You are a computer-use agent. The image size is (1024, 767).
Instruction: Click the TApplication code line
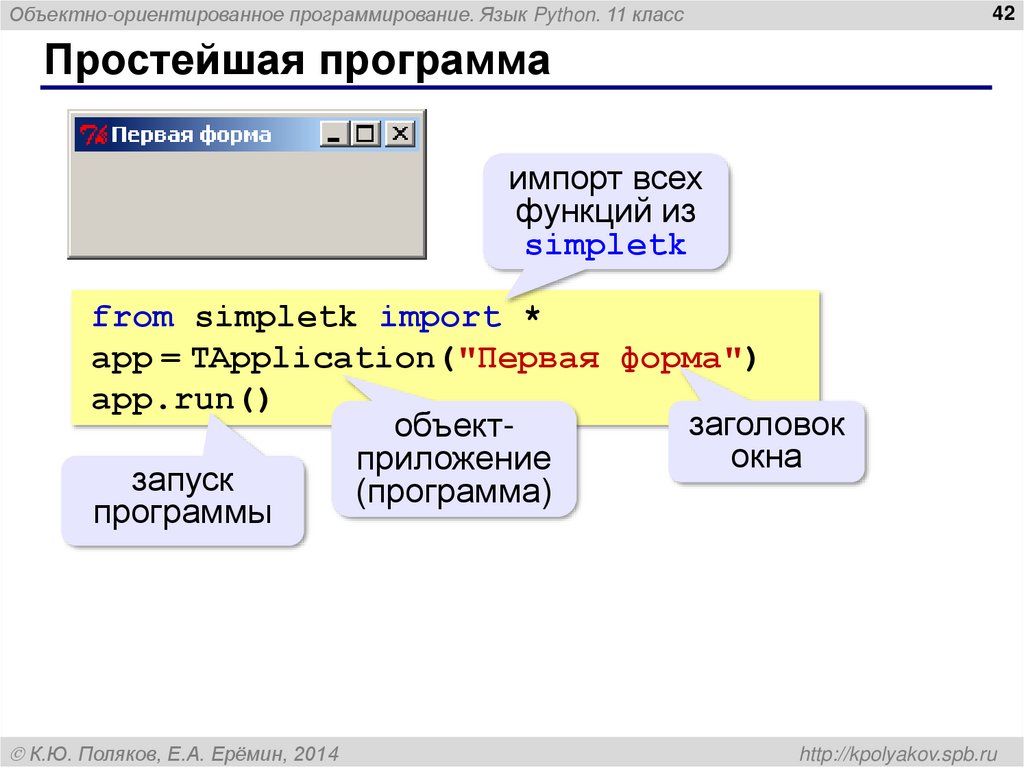click(424, 359)
